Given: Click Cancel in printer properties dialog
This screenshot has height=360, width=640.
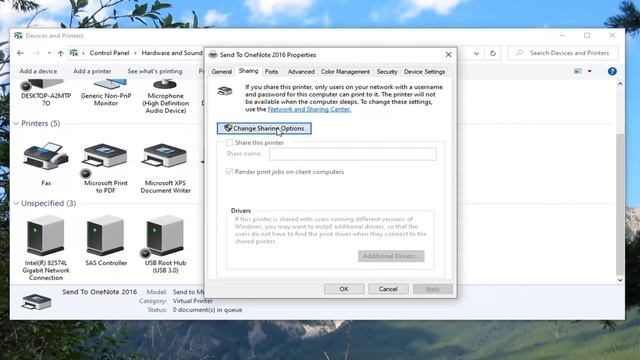Looking at the screenshot, I should point(388,289).
